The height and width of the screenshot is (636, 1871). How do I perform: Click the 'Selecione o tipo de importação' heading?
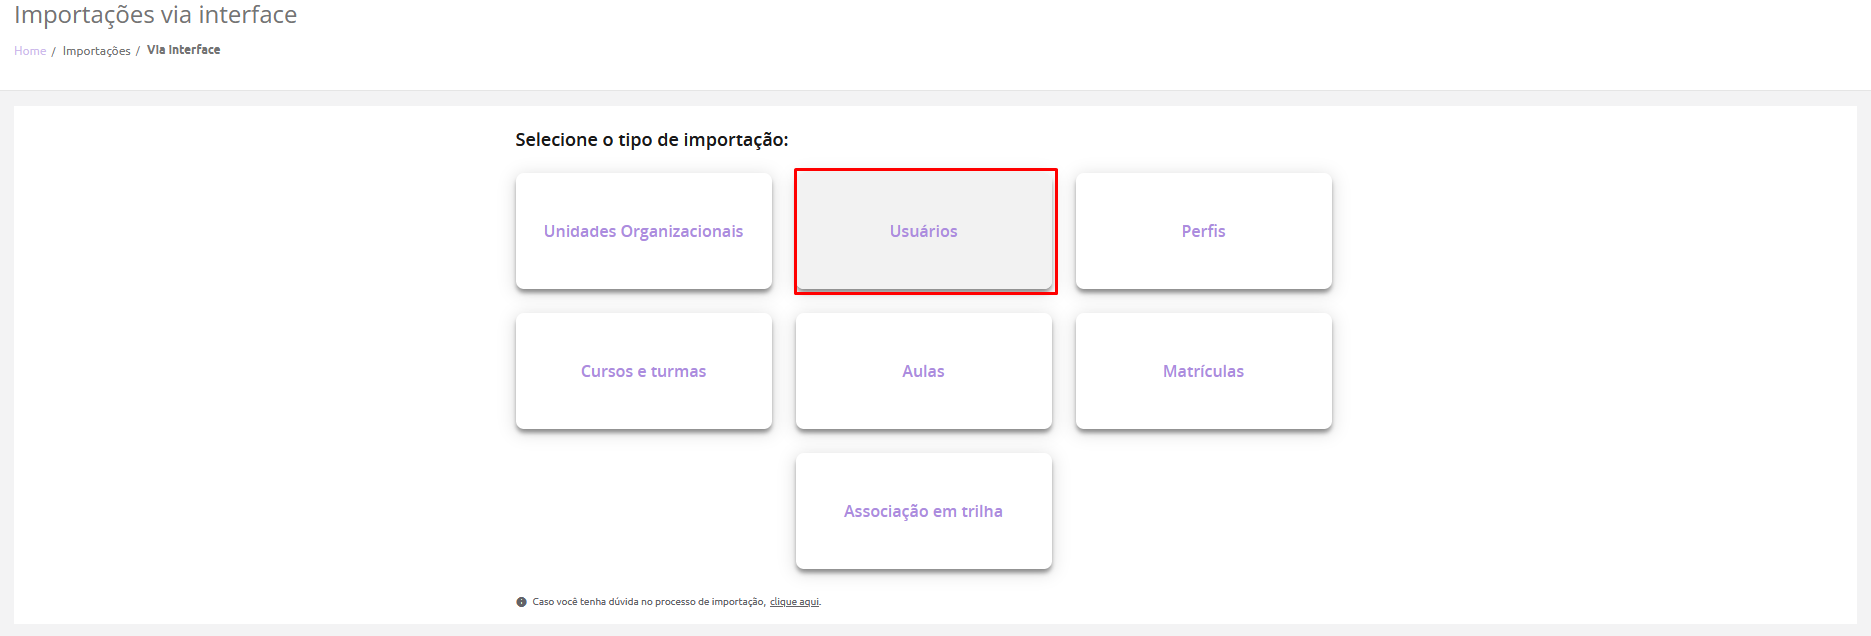coord(651,140)
